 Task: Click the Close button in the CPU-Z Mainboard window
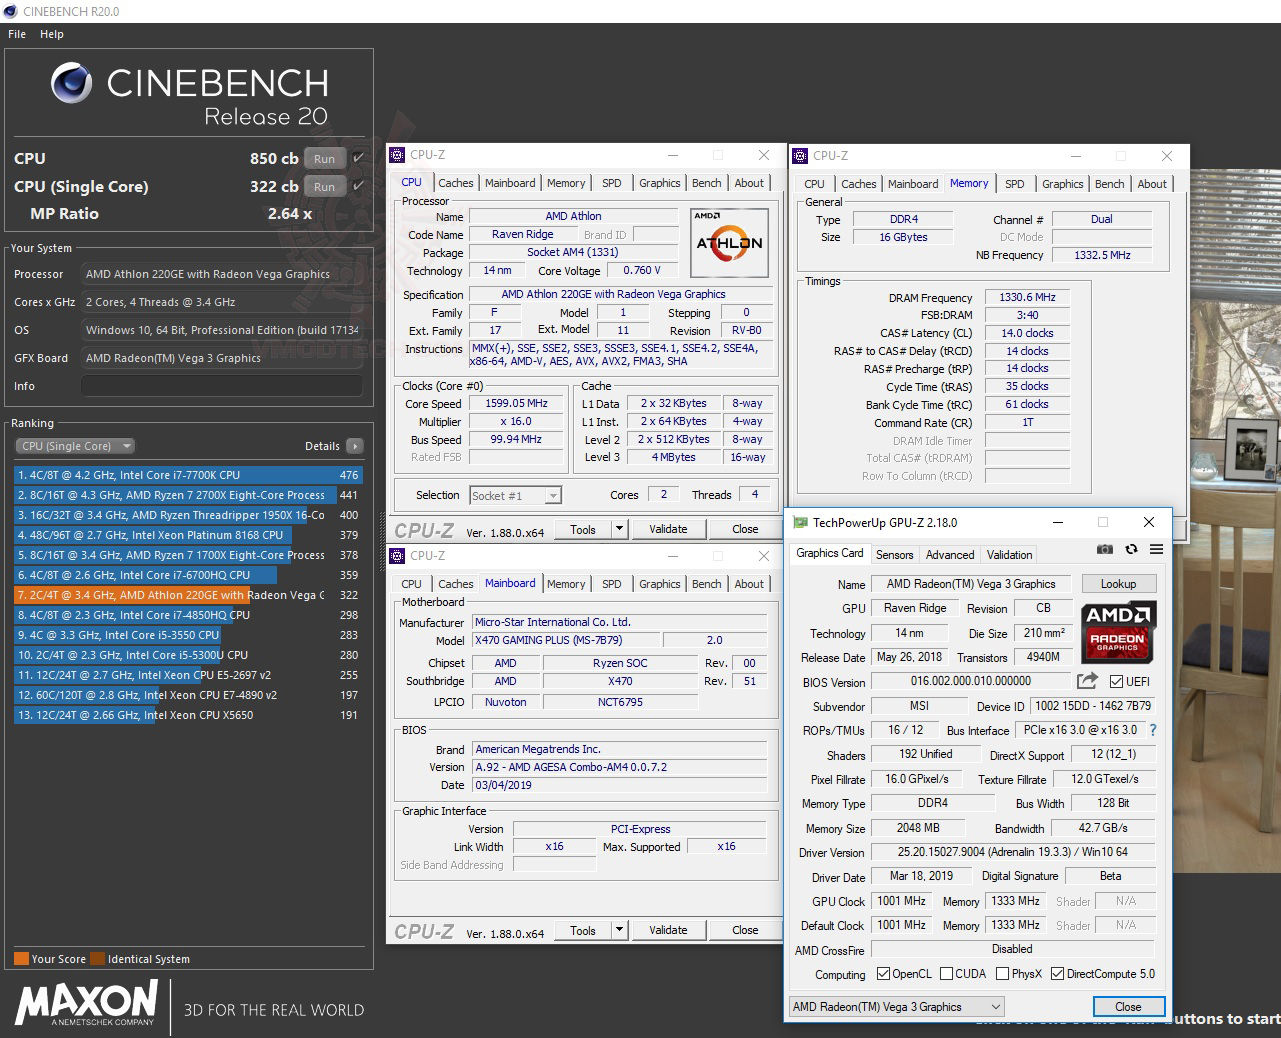745,930
